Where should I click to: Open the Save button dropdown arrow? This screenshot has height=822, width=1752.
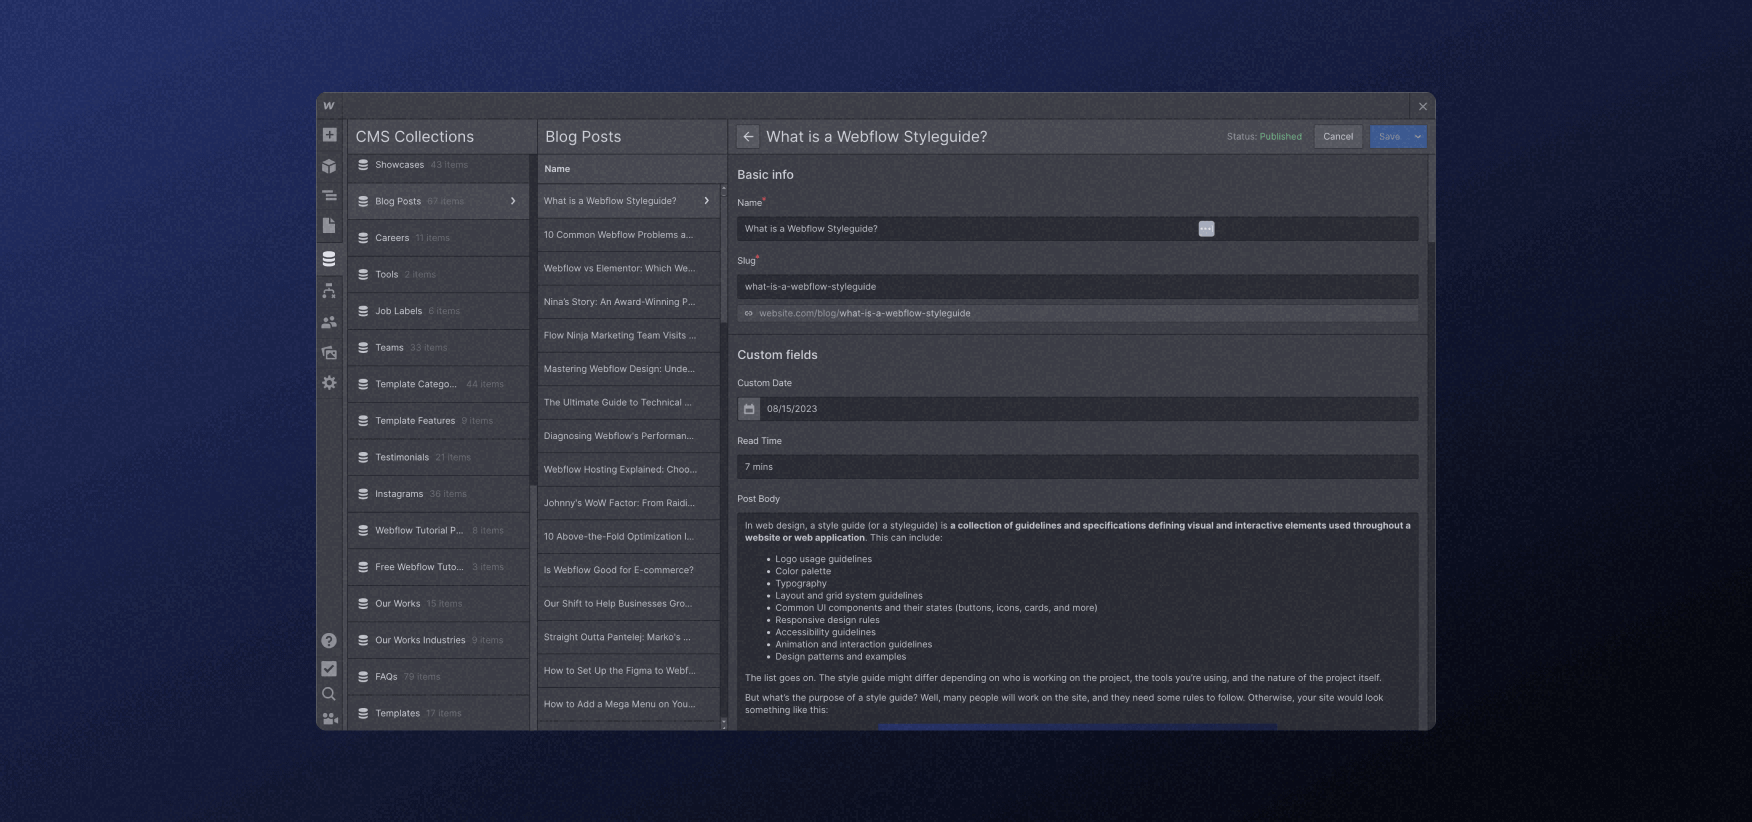[x=1417, y=137]
